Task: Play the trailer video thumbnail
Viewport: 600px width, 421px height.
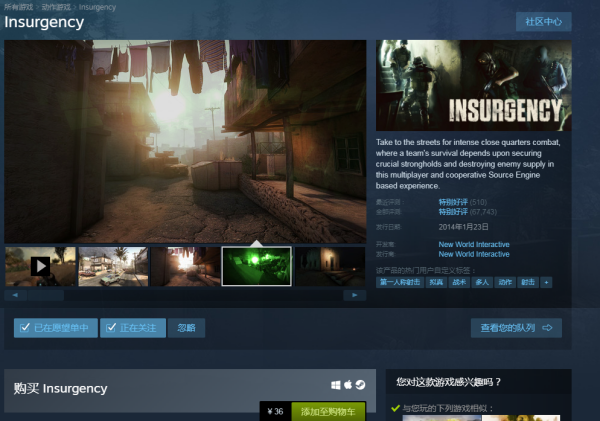Action: coord(40,266)
